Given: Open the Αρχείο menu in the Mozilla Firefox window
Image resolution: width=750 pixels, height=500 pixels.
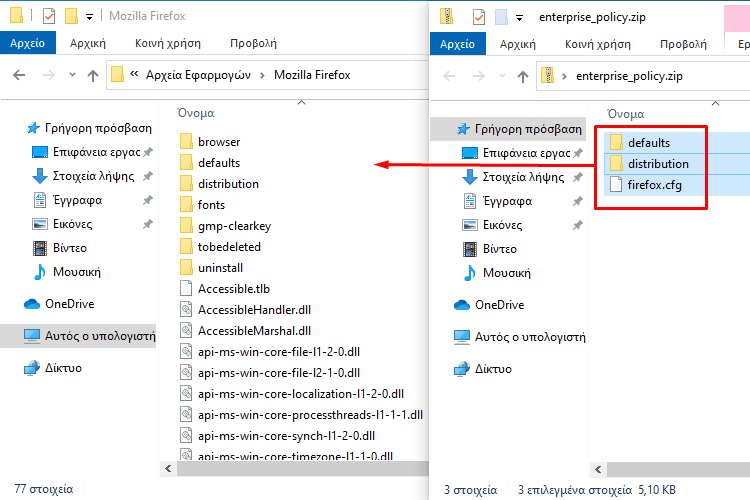Looking at the screenshot, I should pos(28,43).
